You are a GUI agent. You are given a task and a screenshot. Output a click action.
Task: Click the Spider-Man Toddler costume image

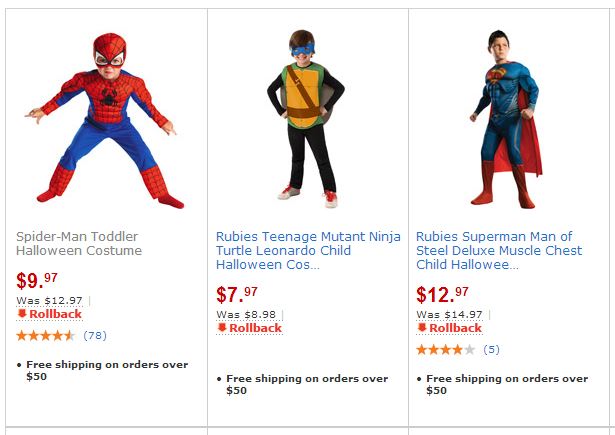[107, 118]
